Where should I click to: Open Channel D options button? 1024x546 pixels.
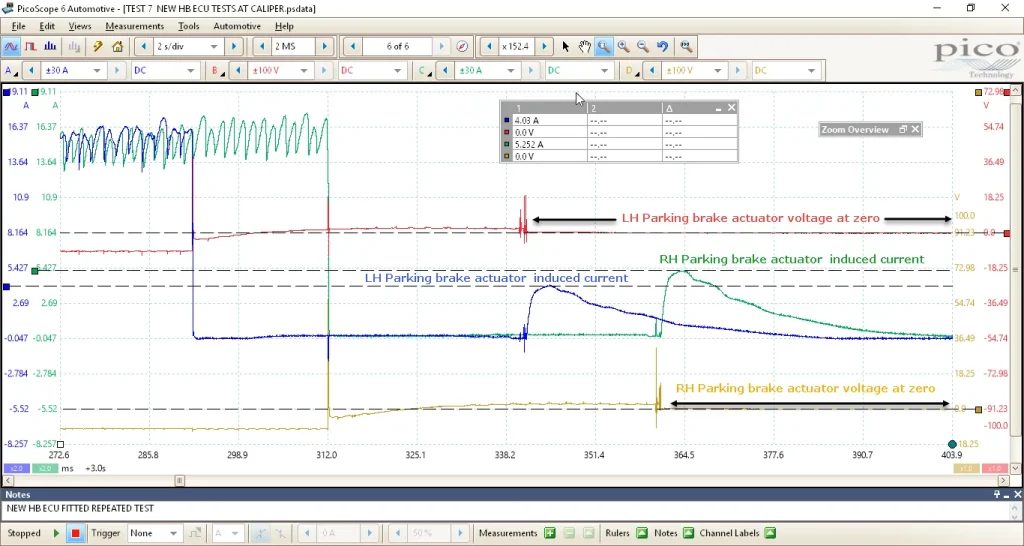click(630, 71)
